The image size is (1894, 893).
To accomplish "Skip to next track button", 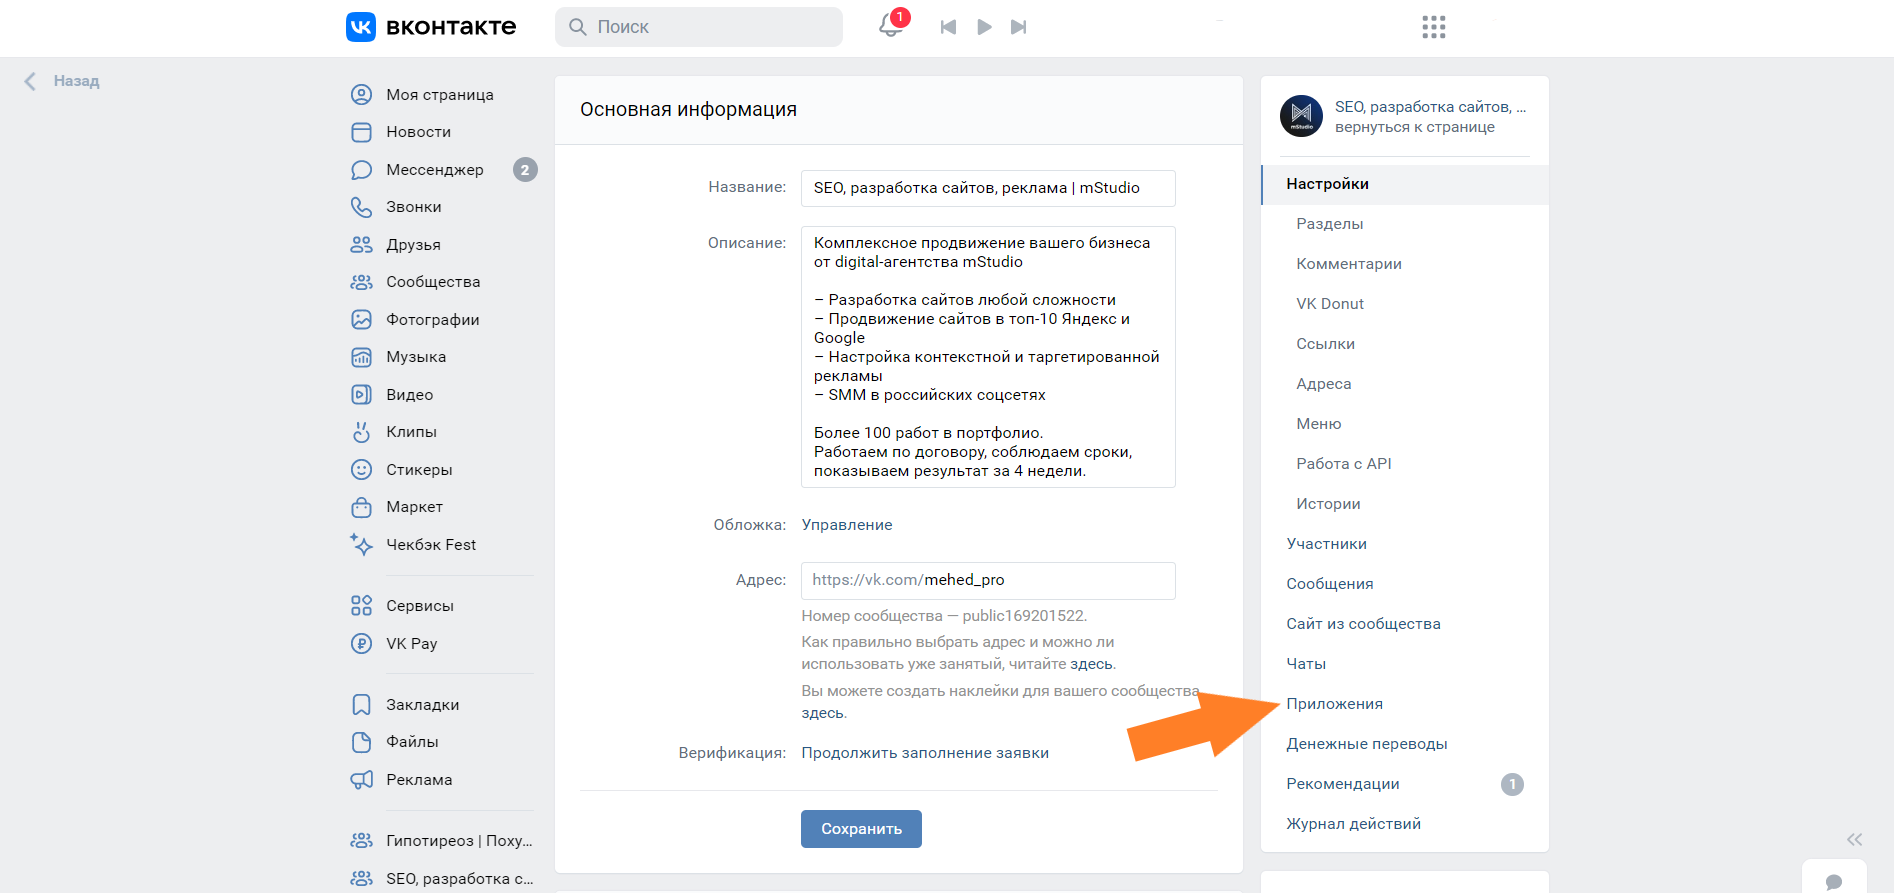I will (1018, 27).
